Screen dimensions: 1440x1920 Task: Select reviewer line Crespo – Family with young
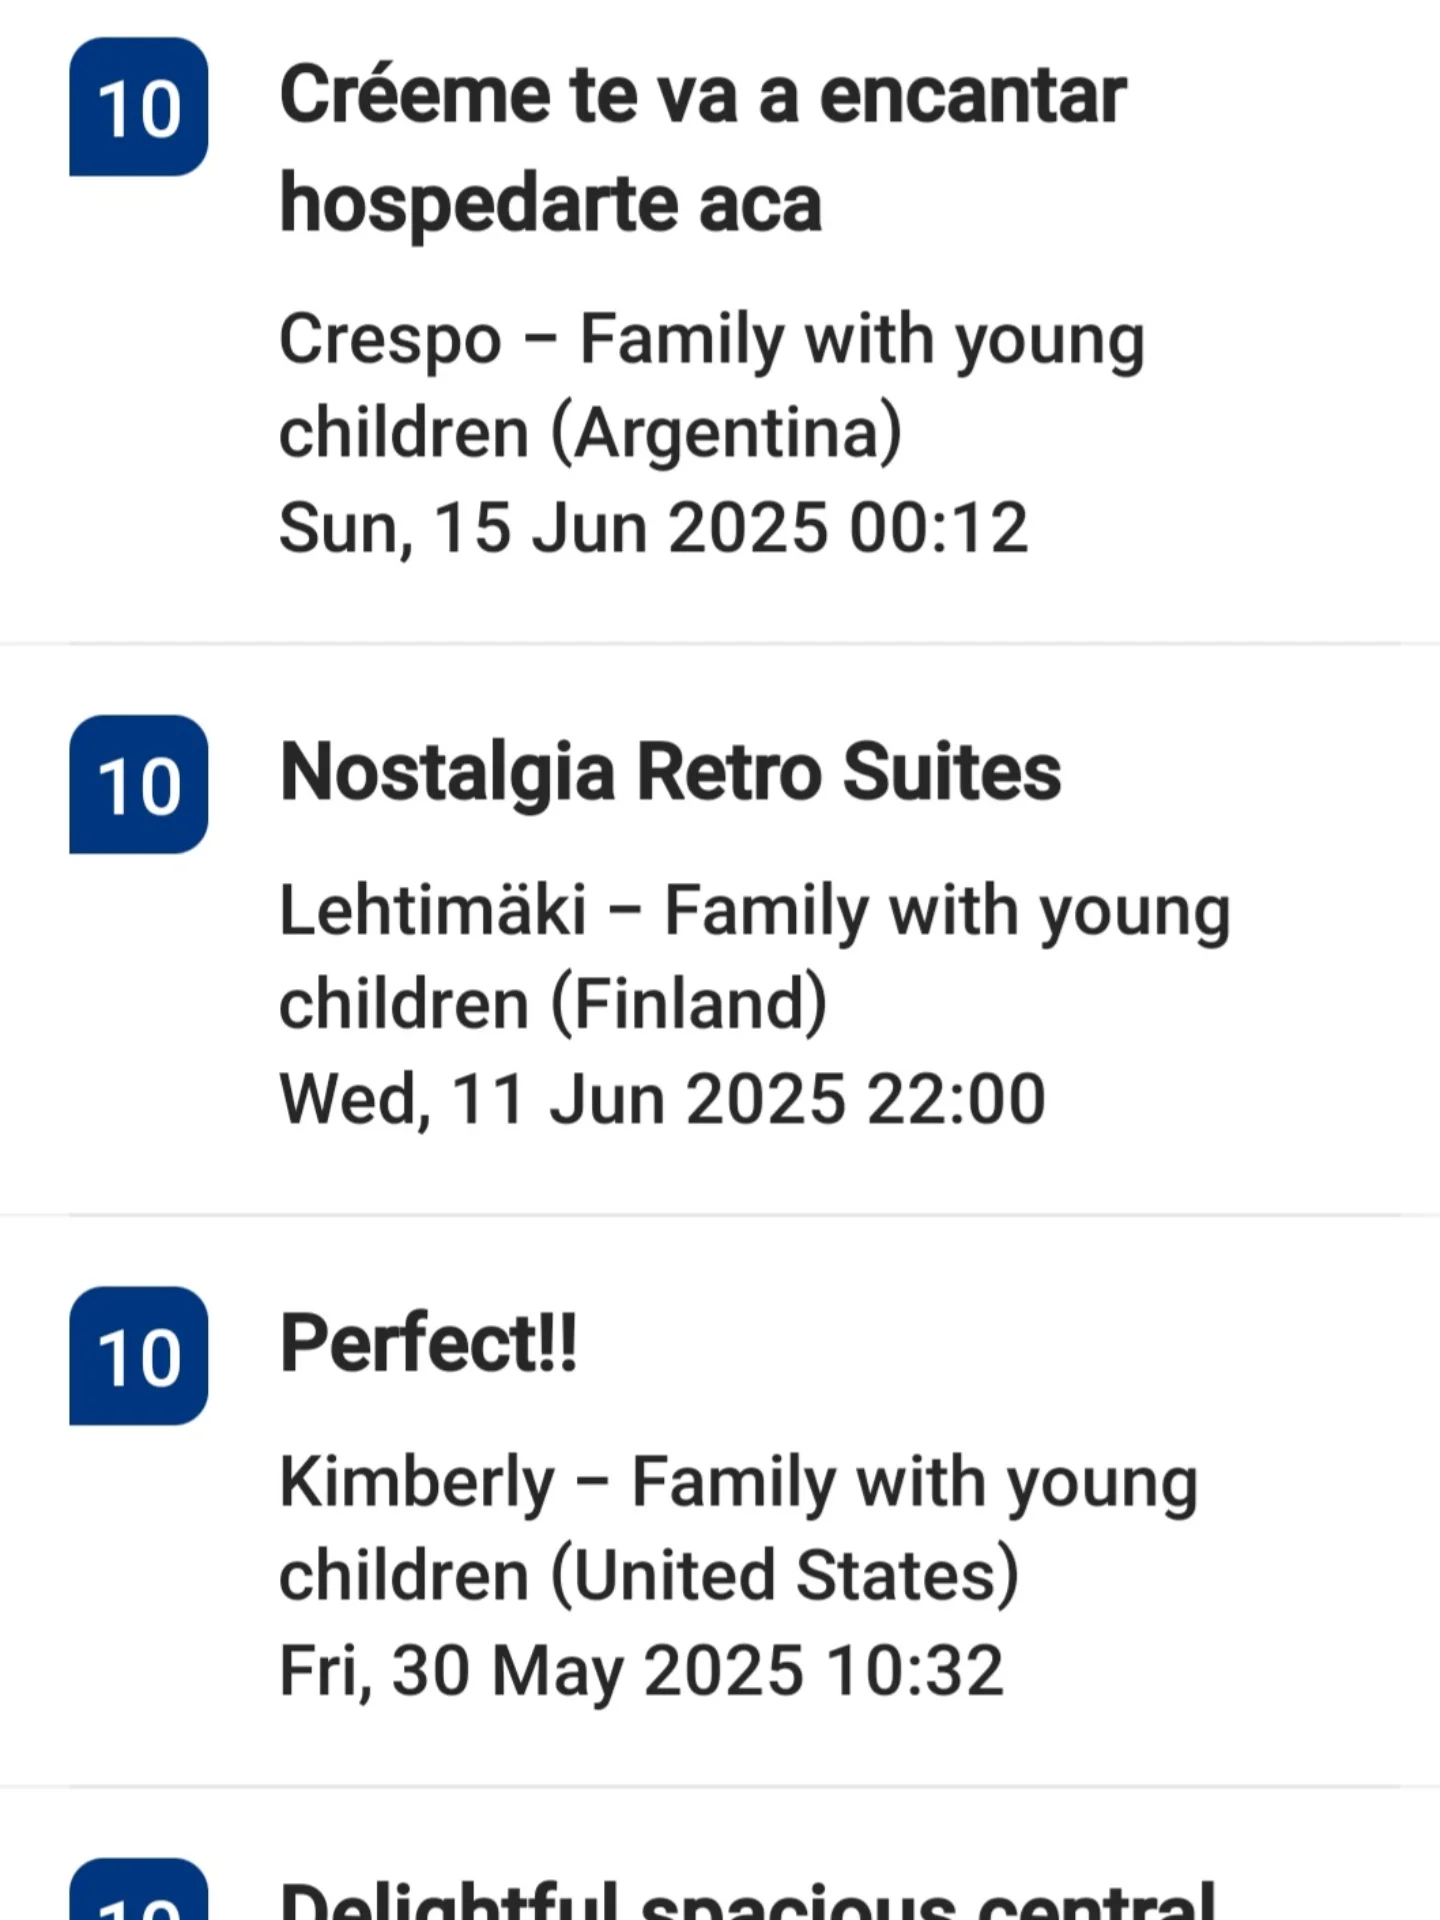[x=711, y=341]
